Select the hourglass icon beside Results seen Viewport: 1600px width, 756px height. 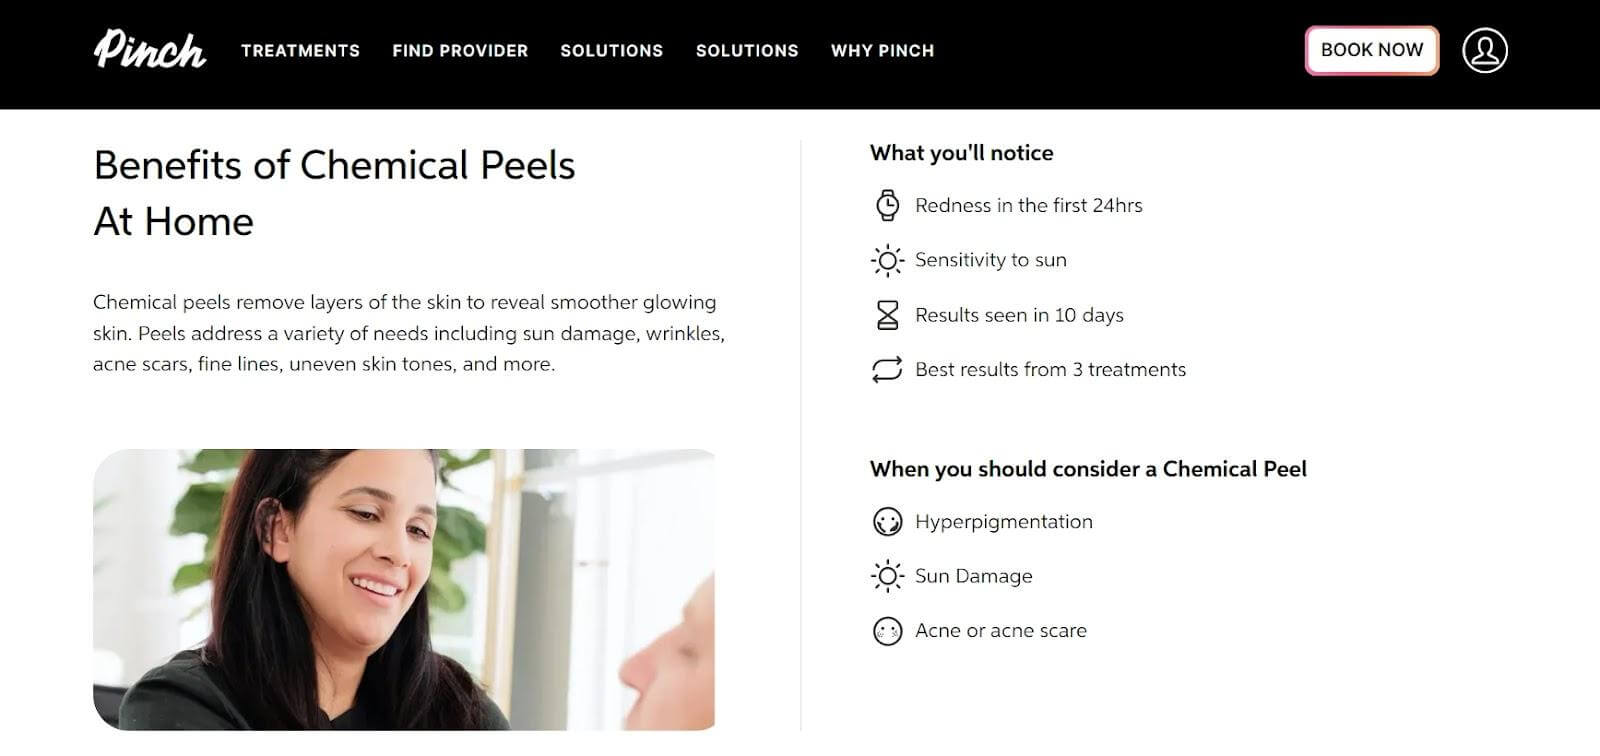point(887,315)
